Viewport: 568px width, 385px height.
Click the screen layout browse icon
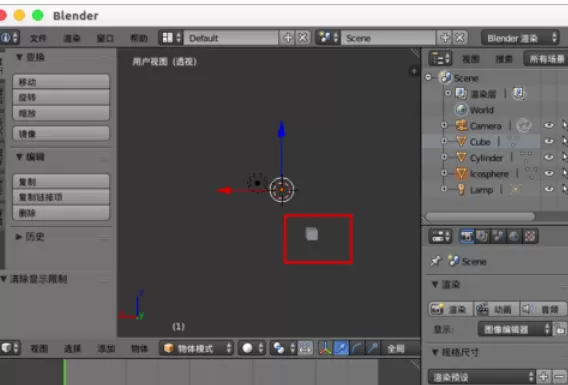click(171, 38)
